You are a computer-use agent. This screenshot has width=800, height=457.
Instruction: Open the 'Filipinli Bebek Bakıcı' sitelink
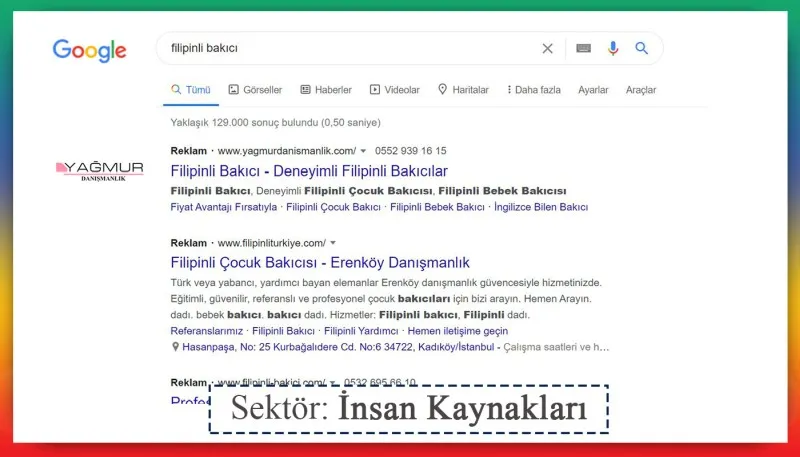[x=437, y=207]
